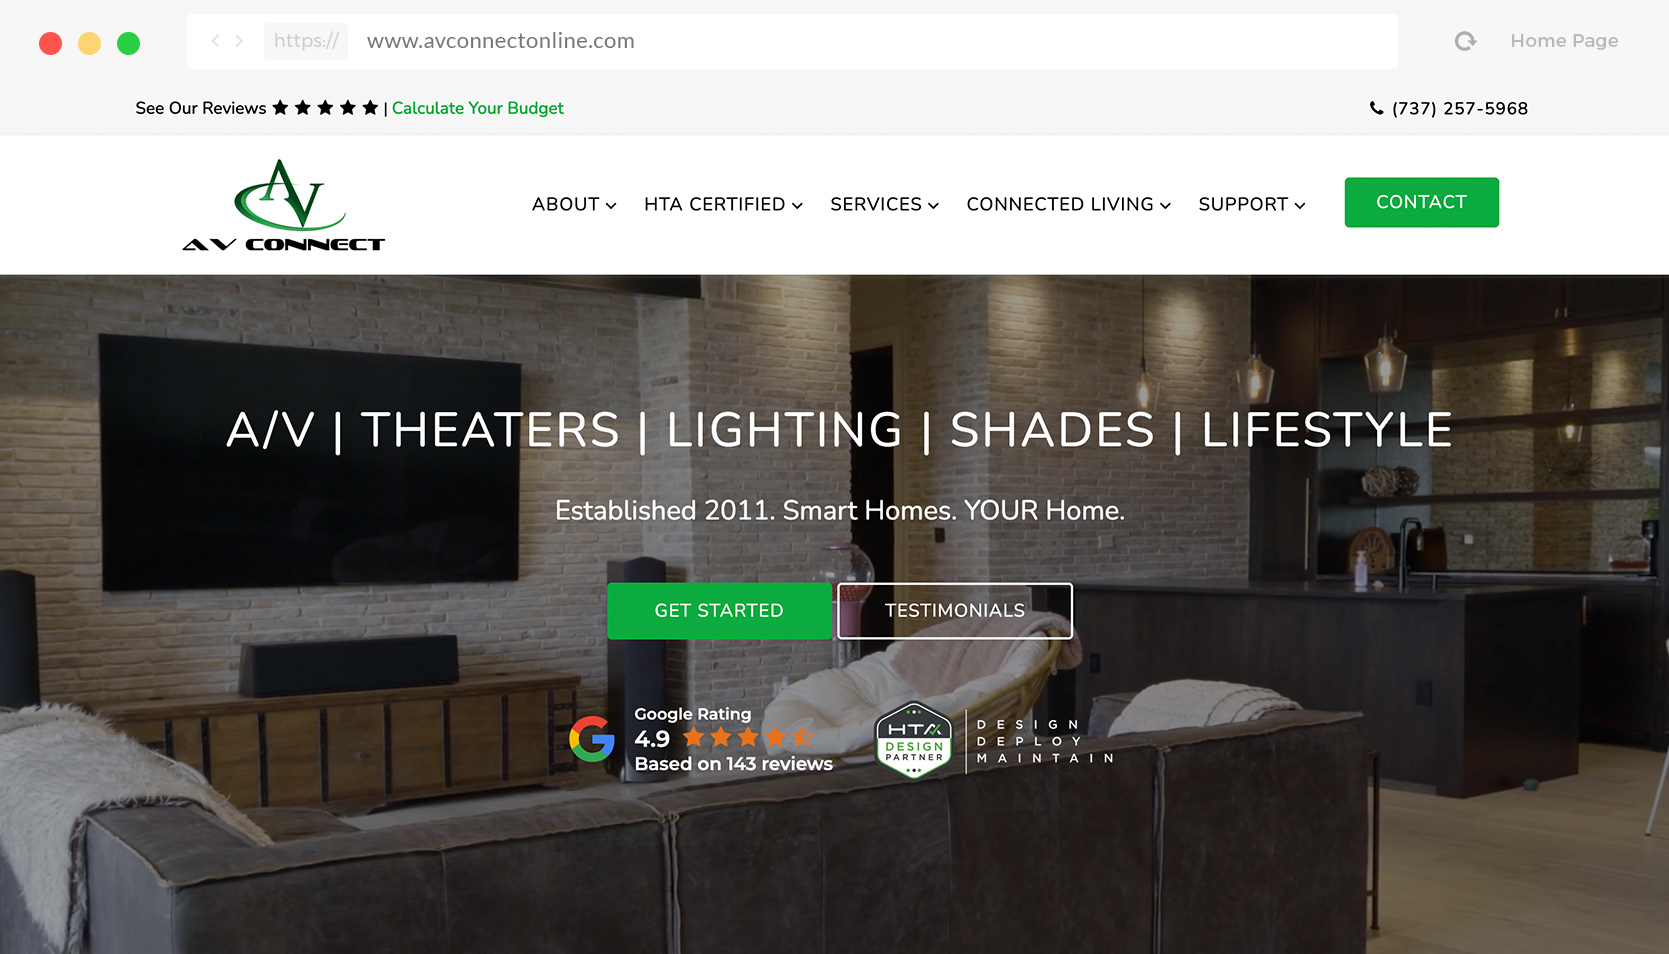The height and width of the screenshot is (954, 1669).
Task: Click the GET STARTED button
Action: [x=719, y=610]
